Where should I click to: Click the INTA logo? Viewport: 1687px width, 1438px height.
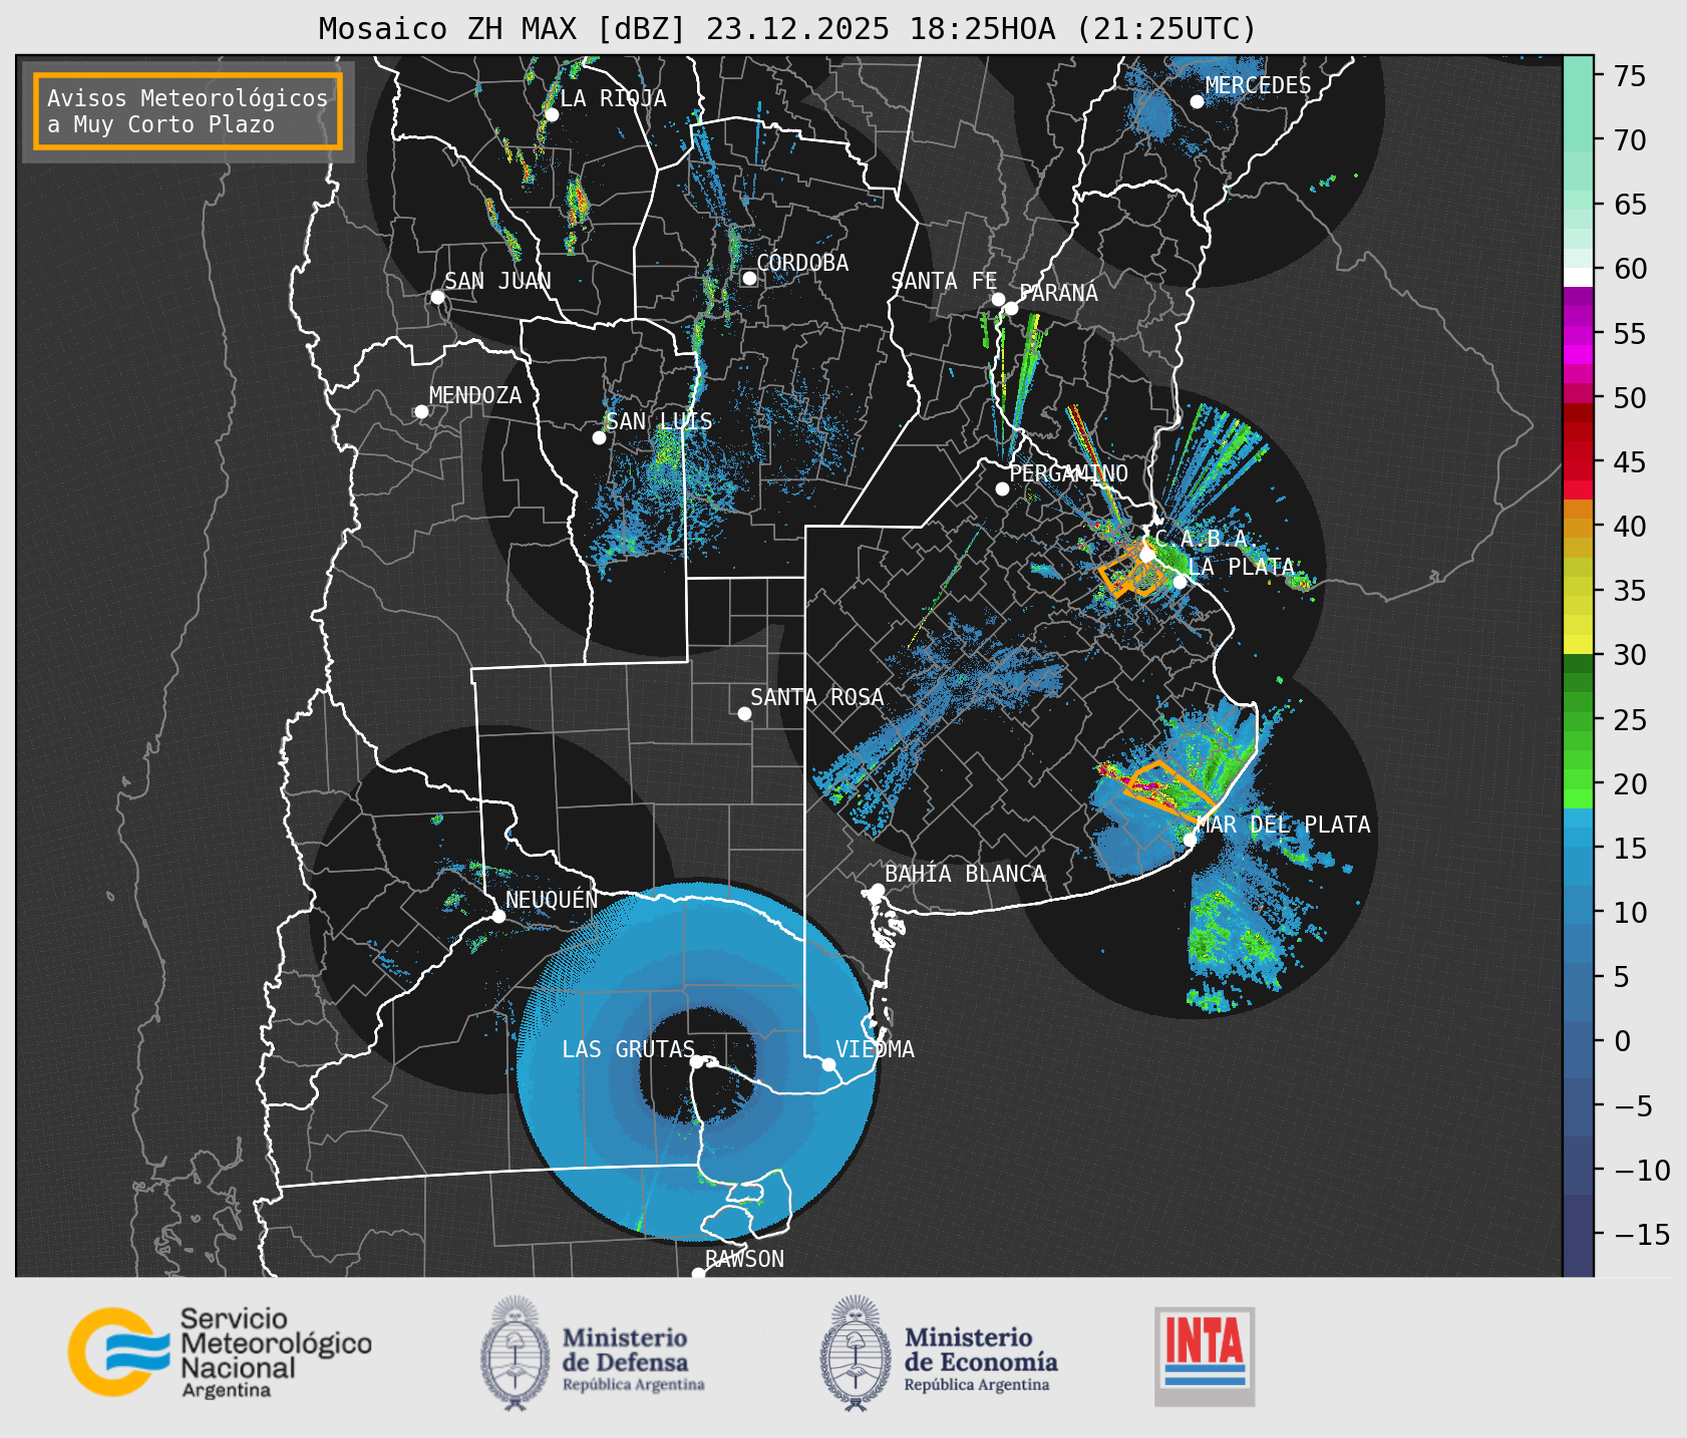tap(1205, 1356)
